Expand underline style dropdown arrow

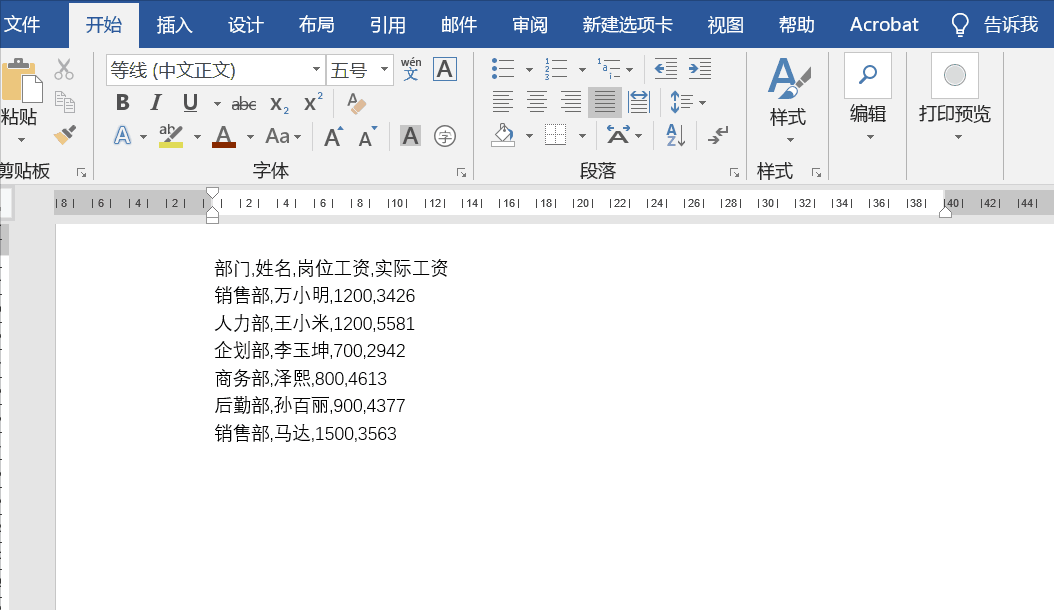click(x=217, y=104)
